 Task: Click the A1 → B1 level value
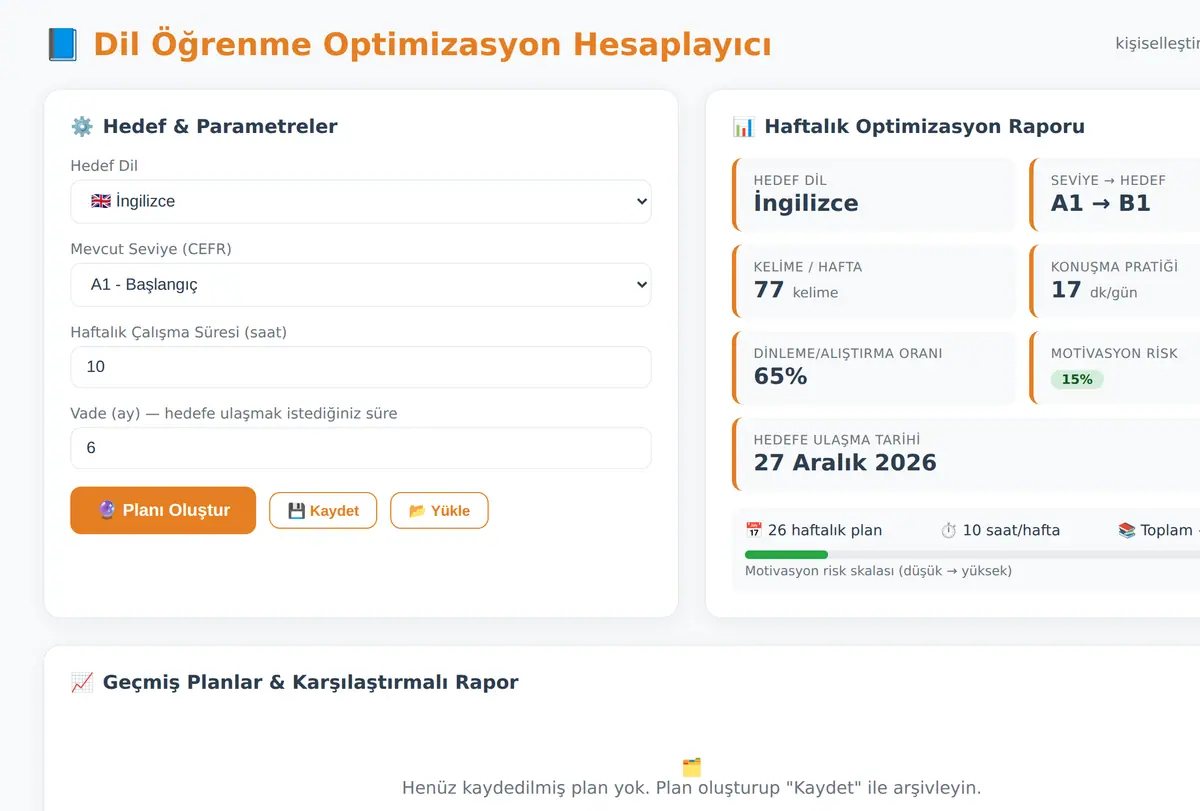[x=1100, y=203]
